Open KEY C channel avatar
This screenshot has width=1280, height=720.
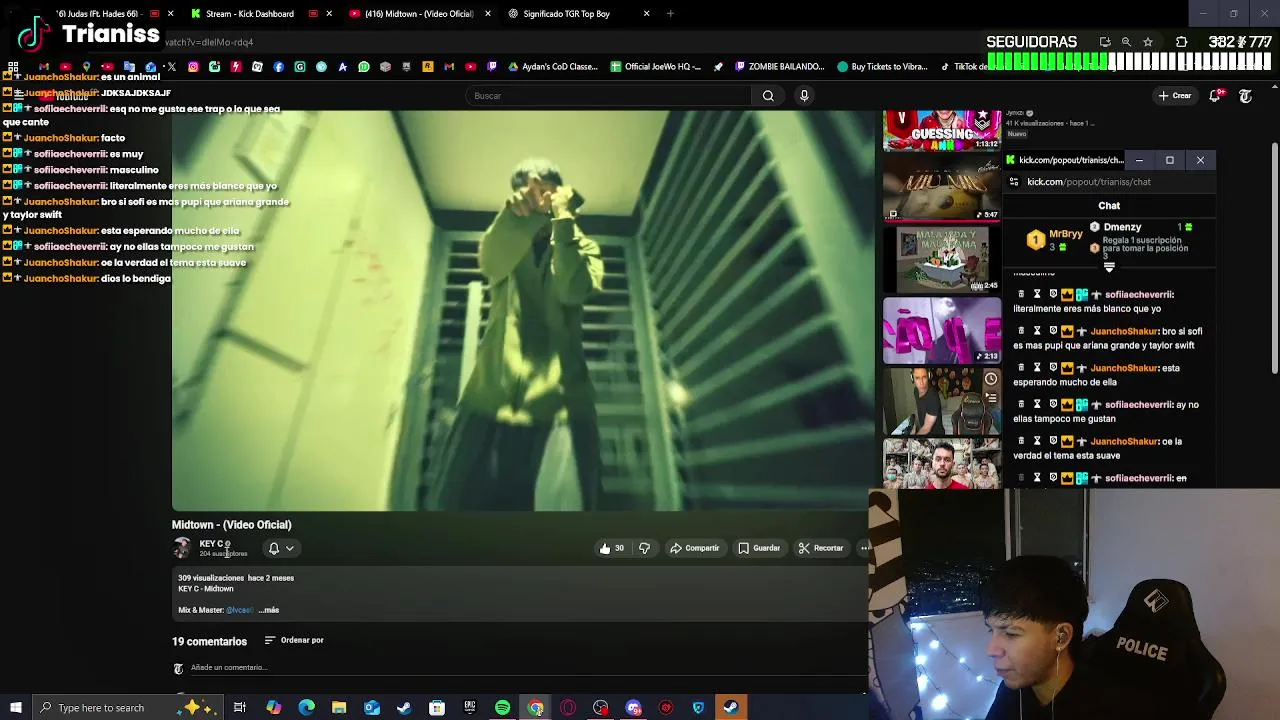pos(182,548)
